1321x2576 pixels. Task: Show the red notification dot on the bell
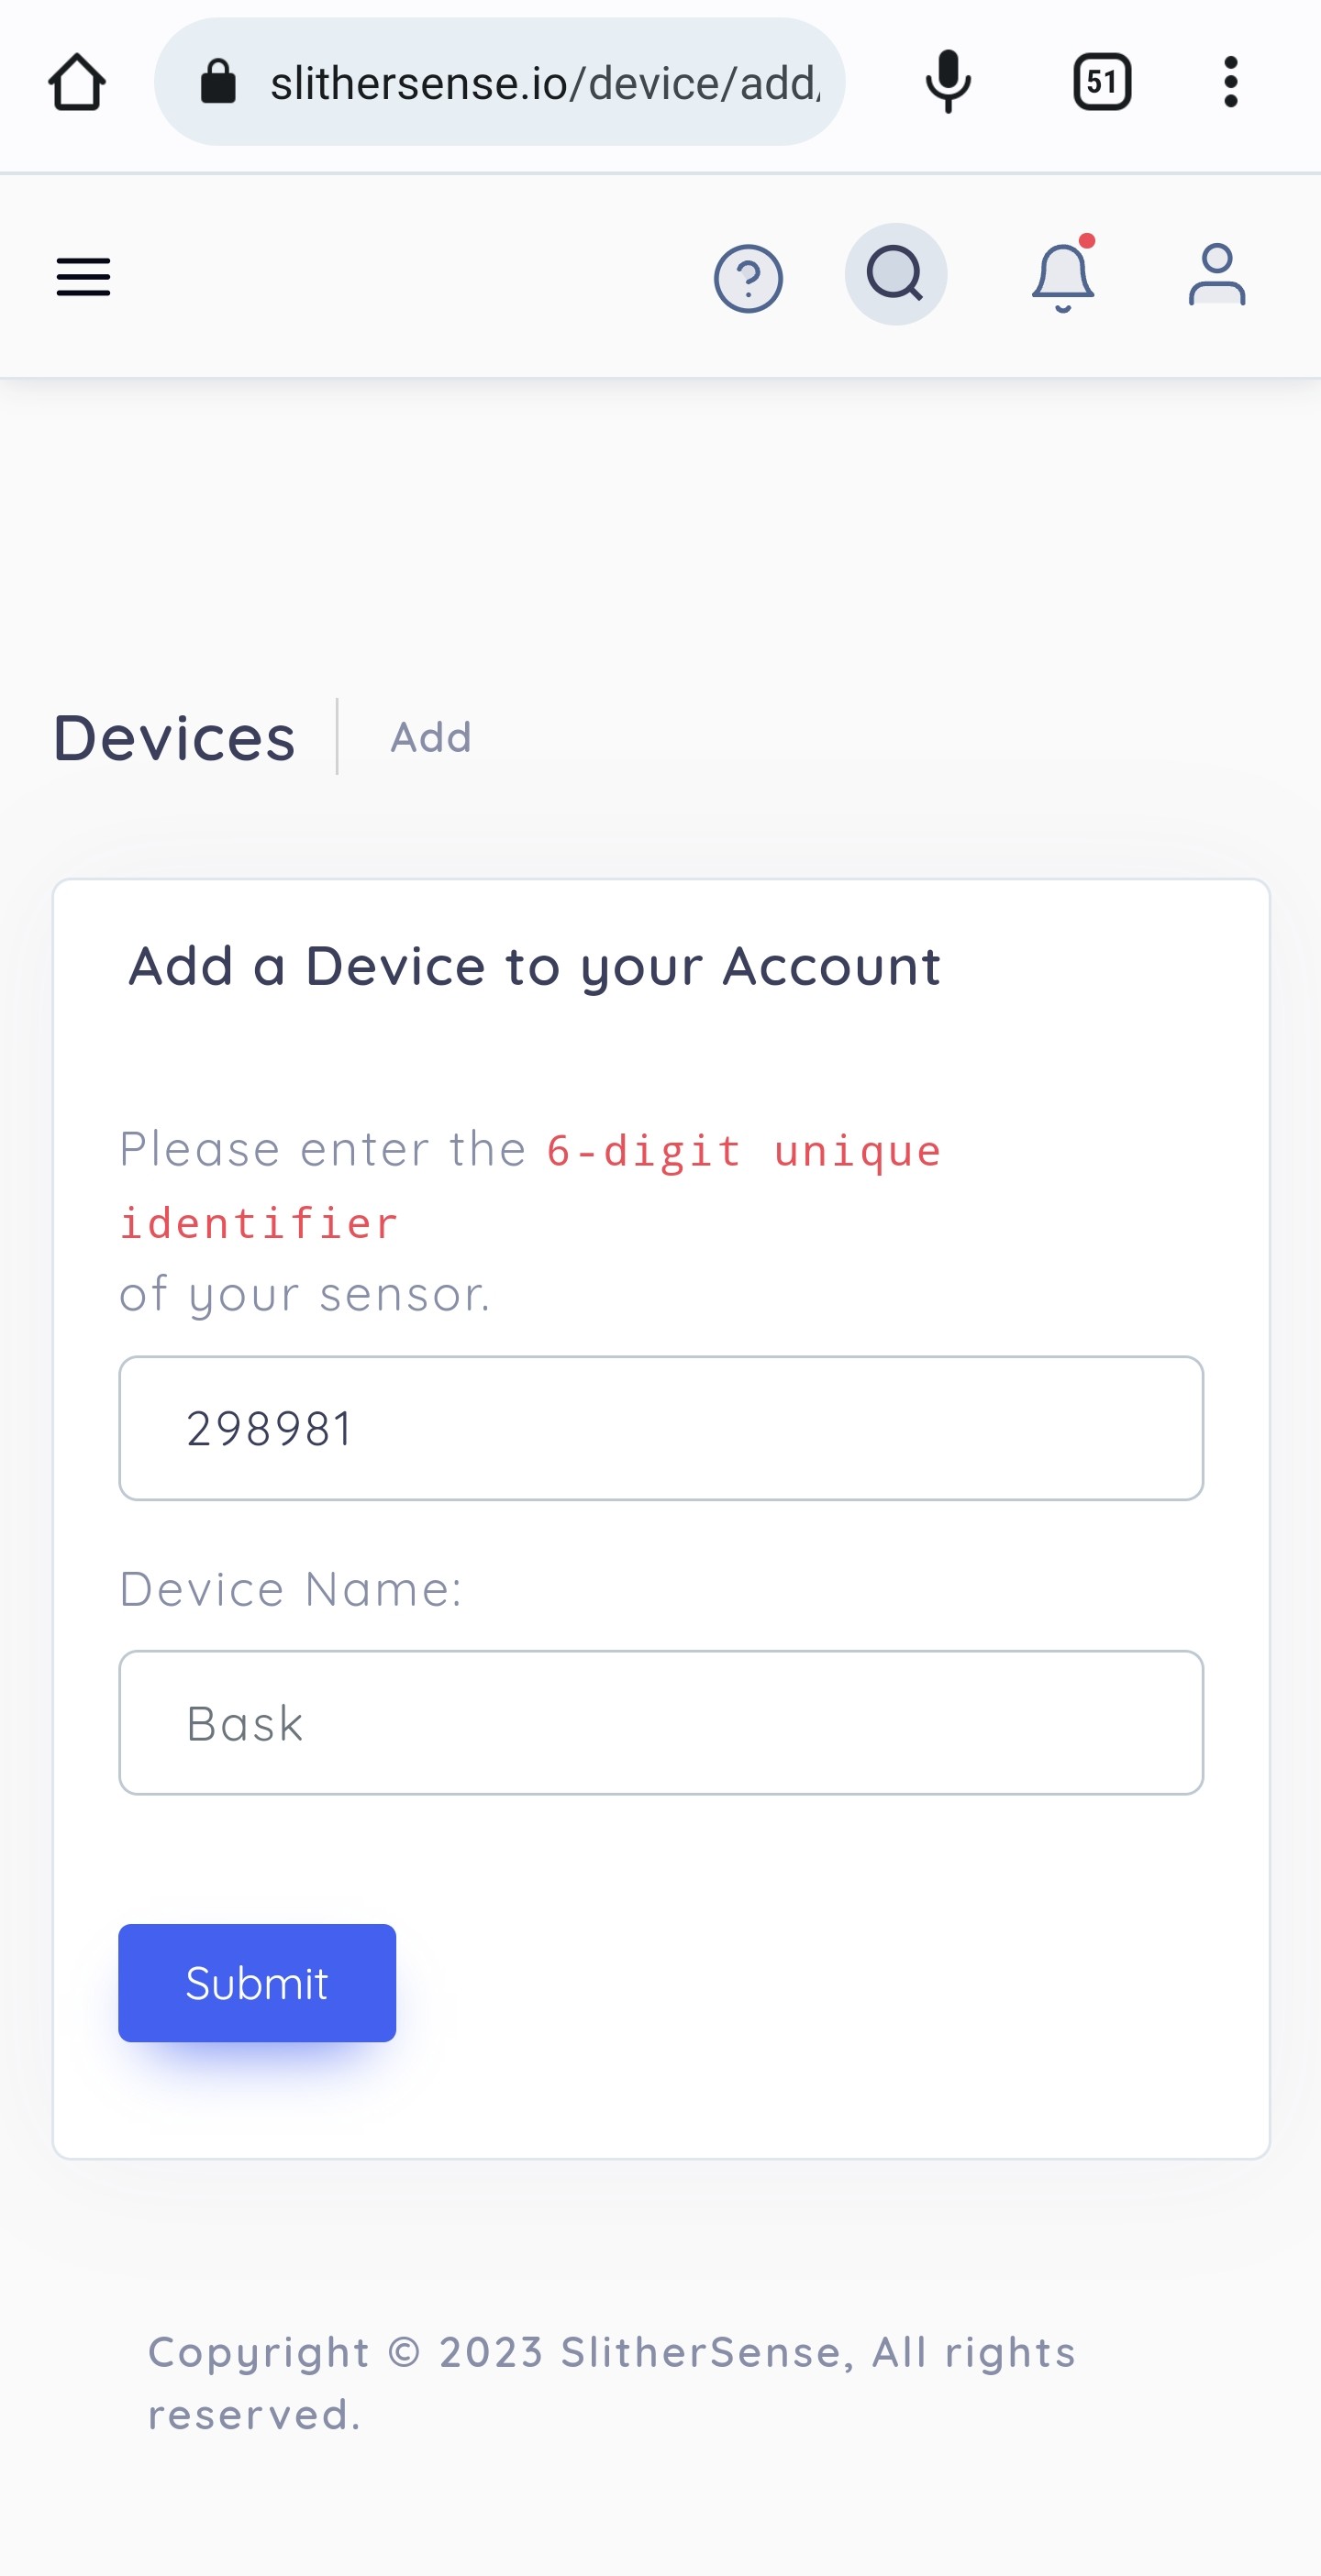pos(1088,241)
